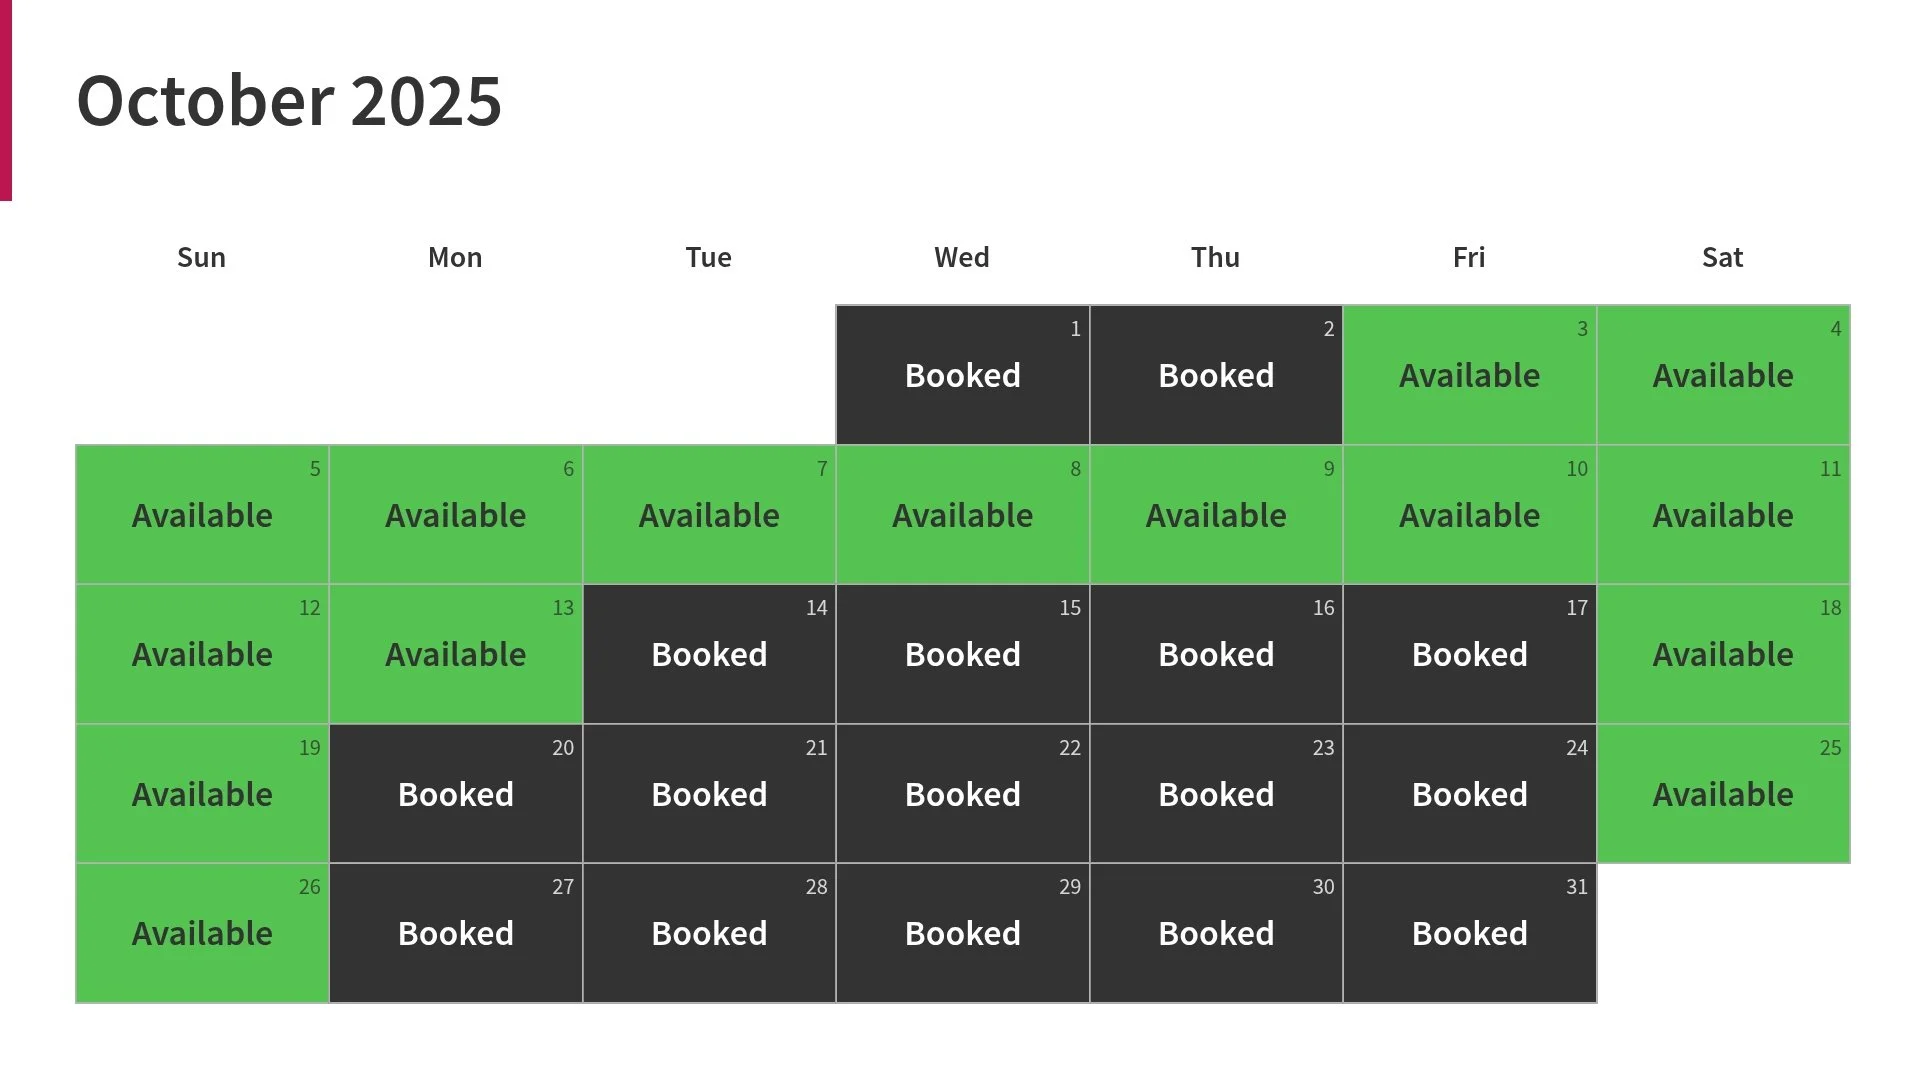Click the available cell for October 8
Image resolution: width=1920 pixels, height=1080 pixels.
pyautogui.click(x=962, y=515)
